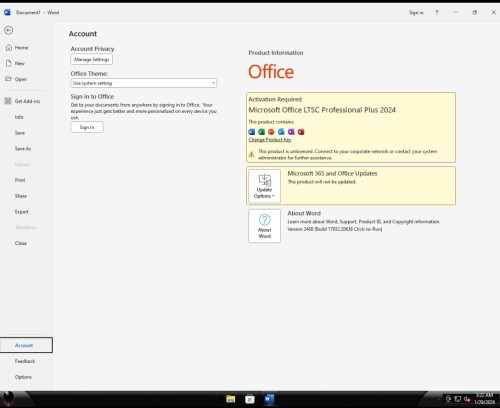Click 'This product will not be updated' text
Image resolution: width=500 pixels, height=408 pixels.
322,182
